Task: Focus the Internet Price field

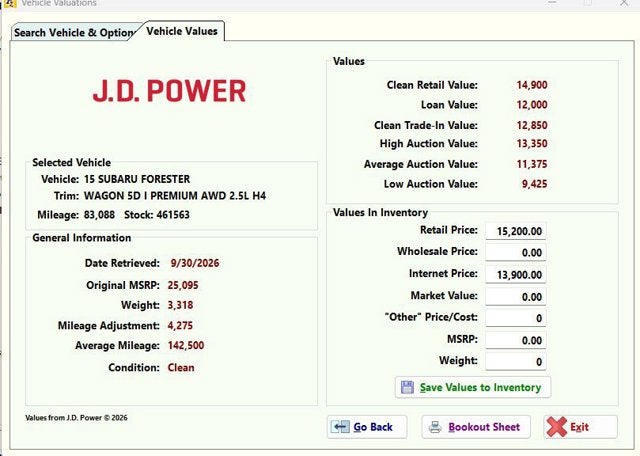Action: [x=516, y=275]
